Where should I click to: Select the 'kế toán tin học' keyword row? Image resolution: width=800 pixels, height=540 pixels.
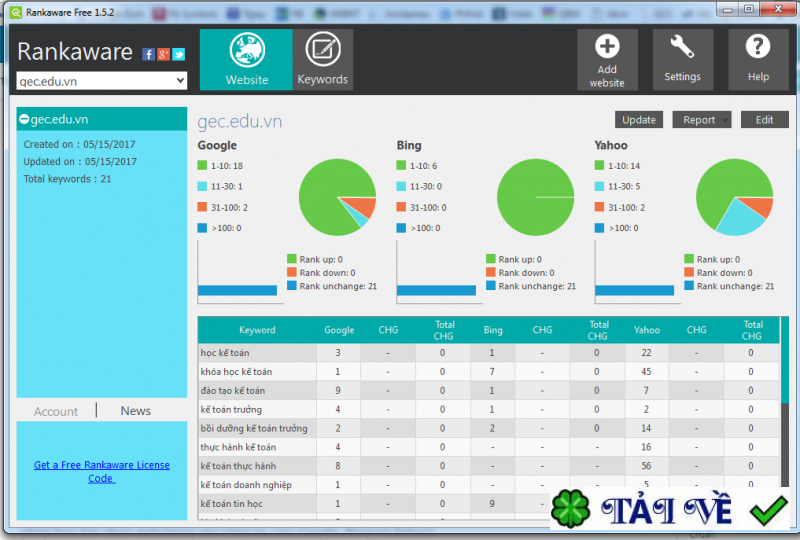pos(374,504)
